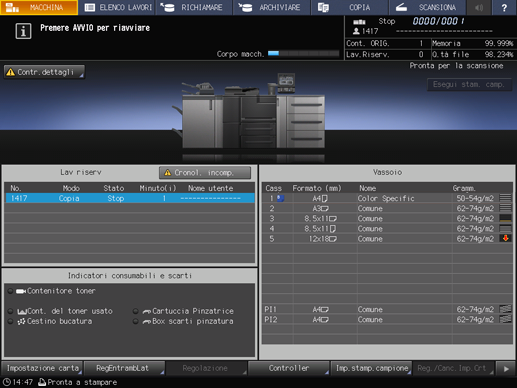The image size is (517, 388).
Task: Click the staple cartridge icon
Action: pos(147,312)
